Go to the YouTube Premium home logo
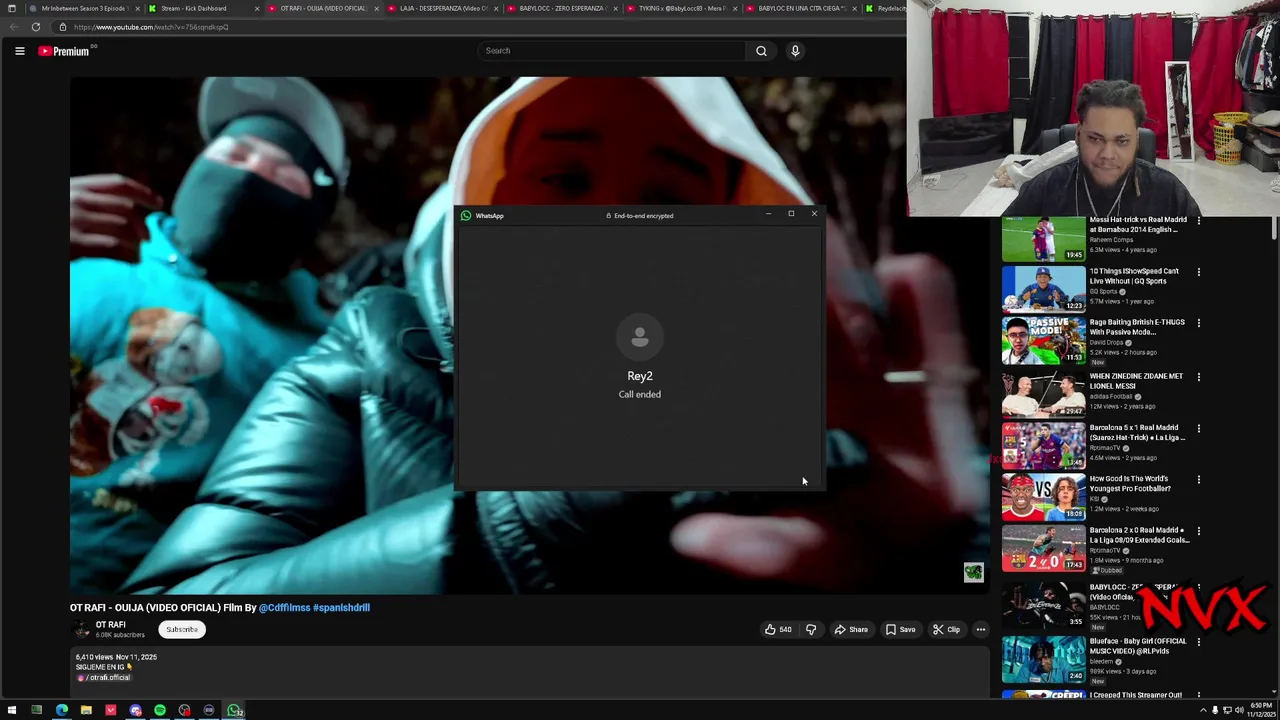The width and height of the screenshot is (1280, 720). point(64,51)
